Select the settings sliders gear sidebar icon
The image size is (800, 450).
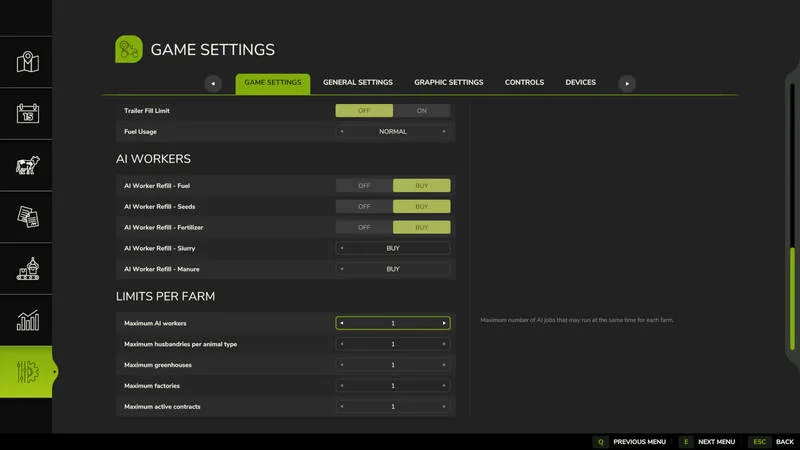pos(27,372)
